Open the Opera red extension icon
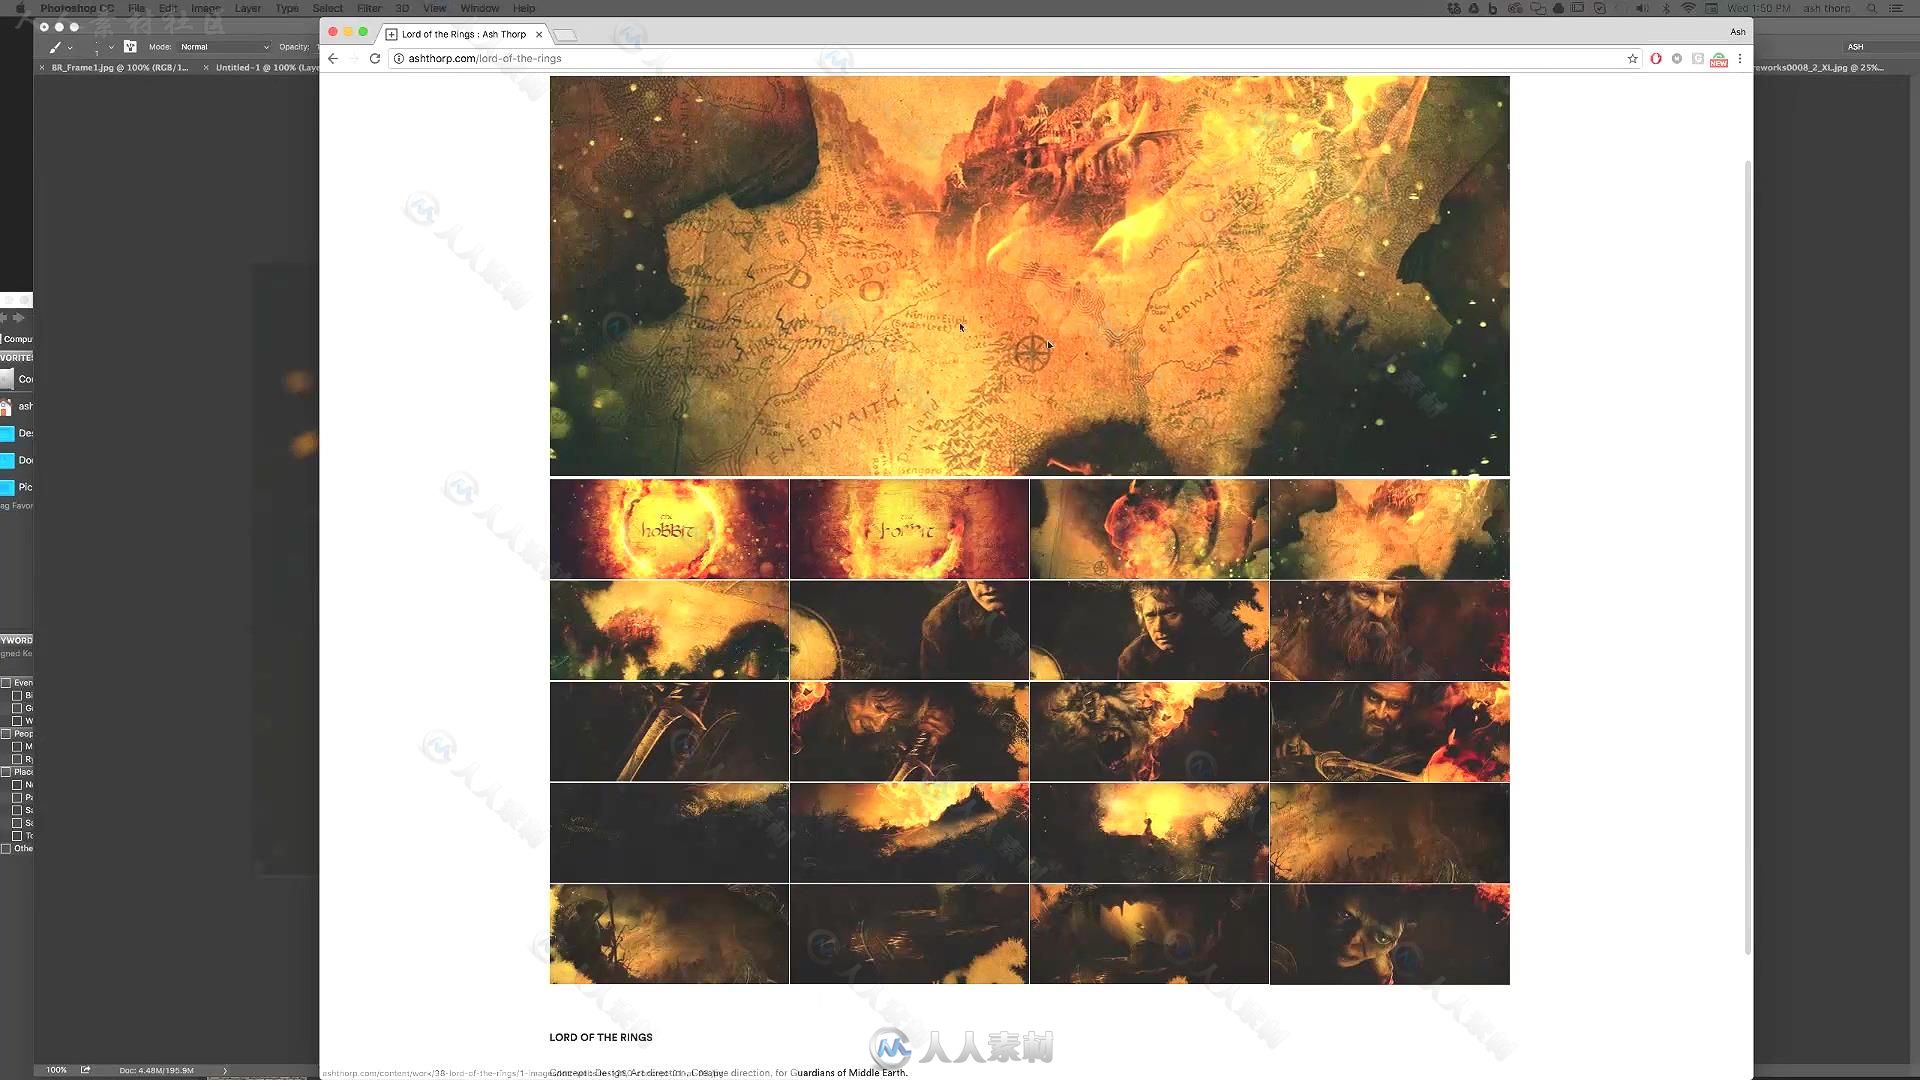Image resolution: width=1920 pixels, height=1080 pixels. (1656, 58)
